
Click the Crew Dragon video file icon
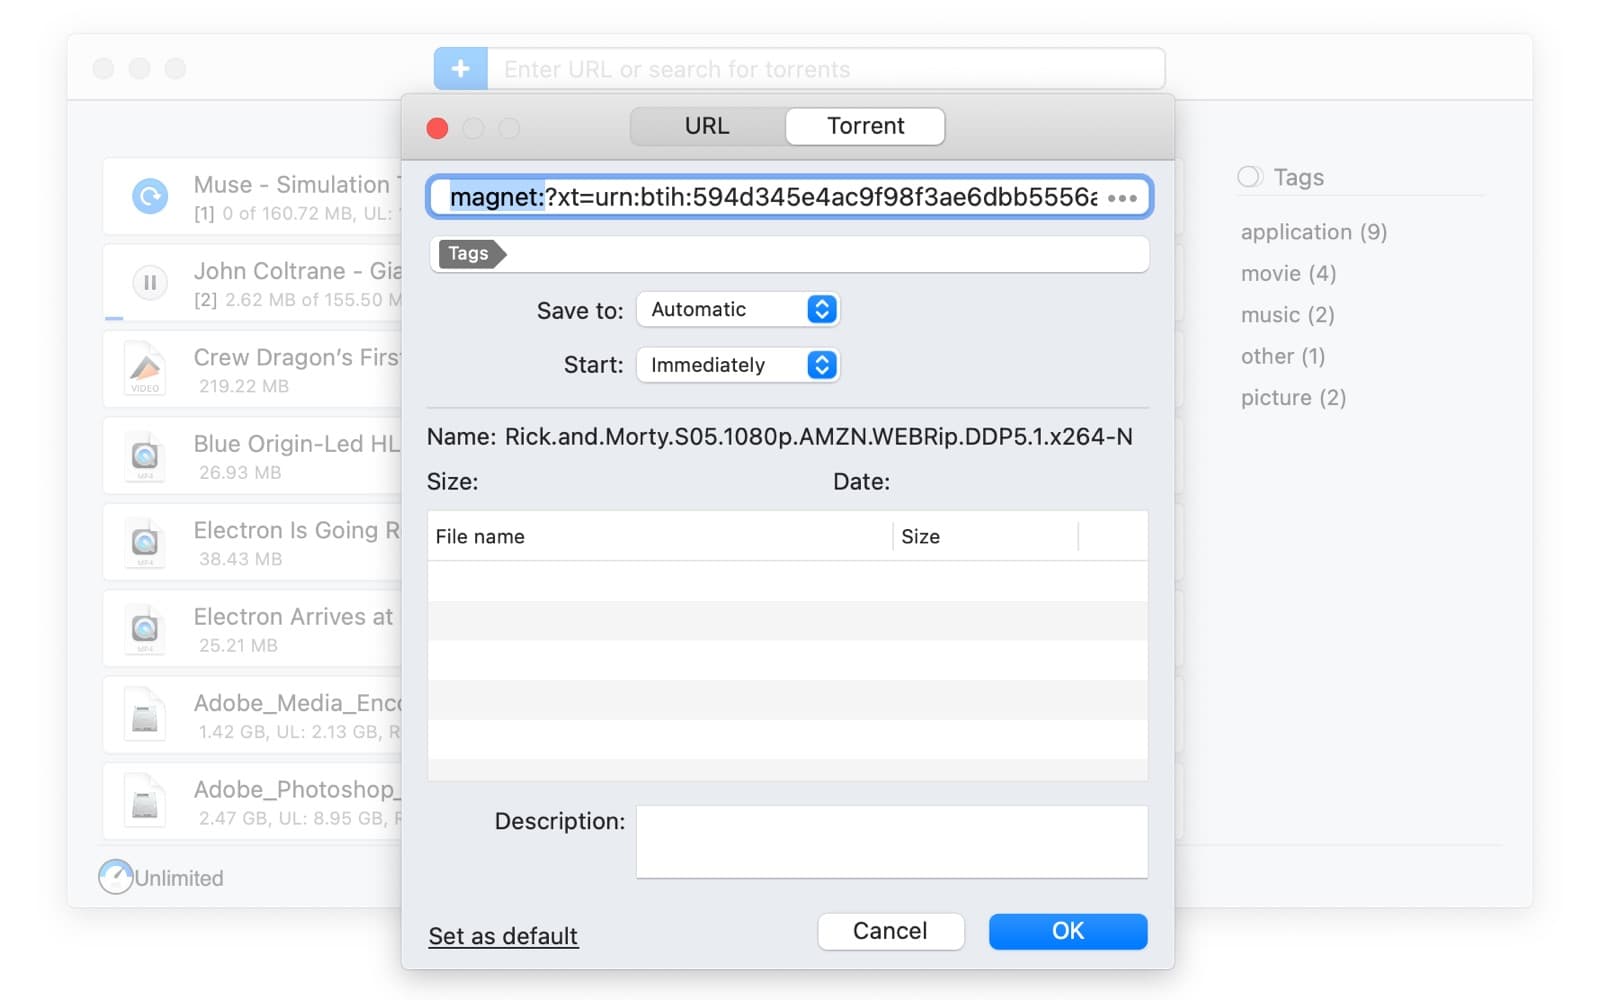(145, 370)
